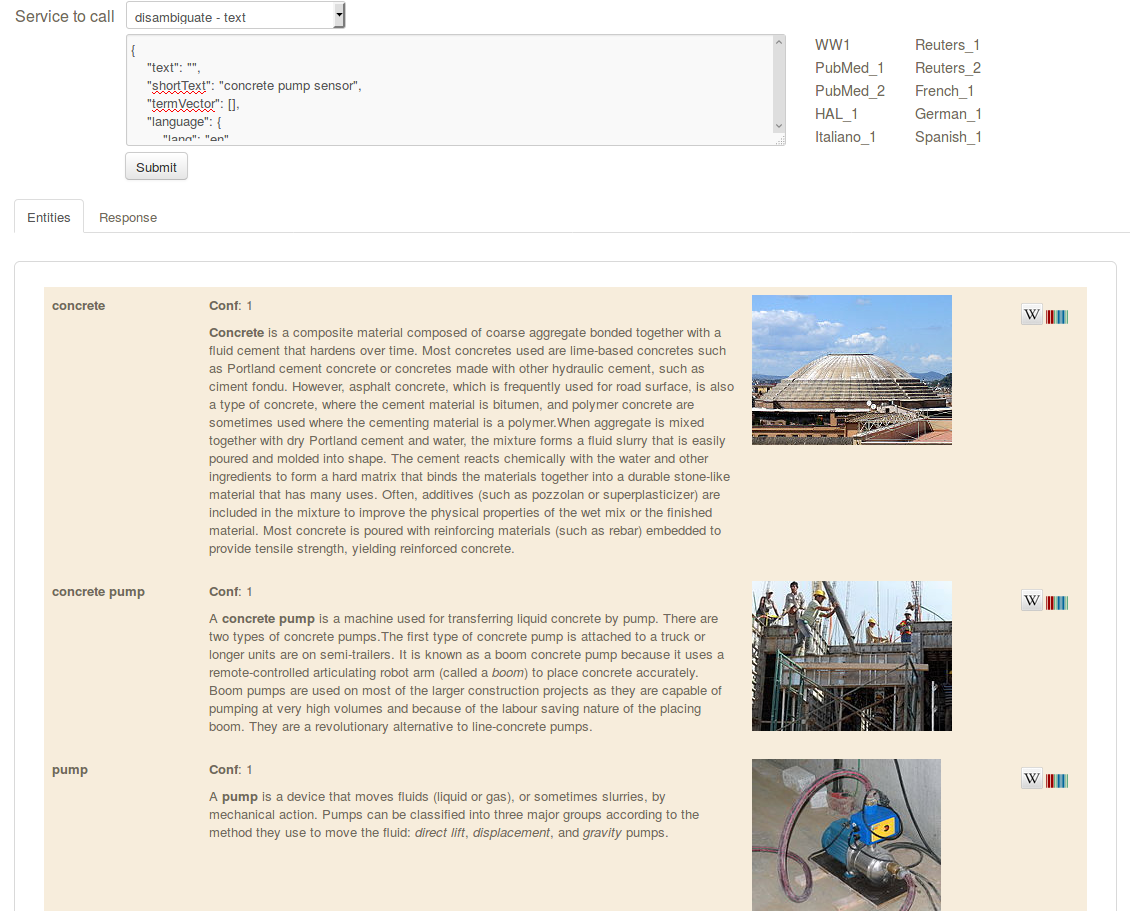Load the German_1 example
Image resolution: width=1130 pixels, height=911 pixels.
[948, 114]
